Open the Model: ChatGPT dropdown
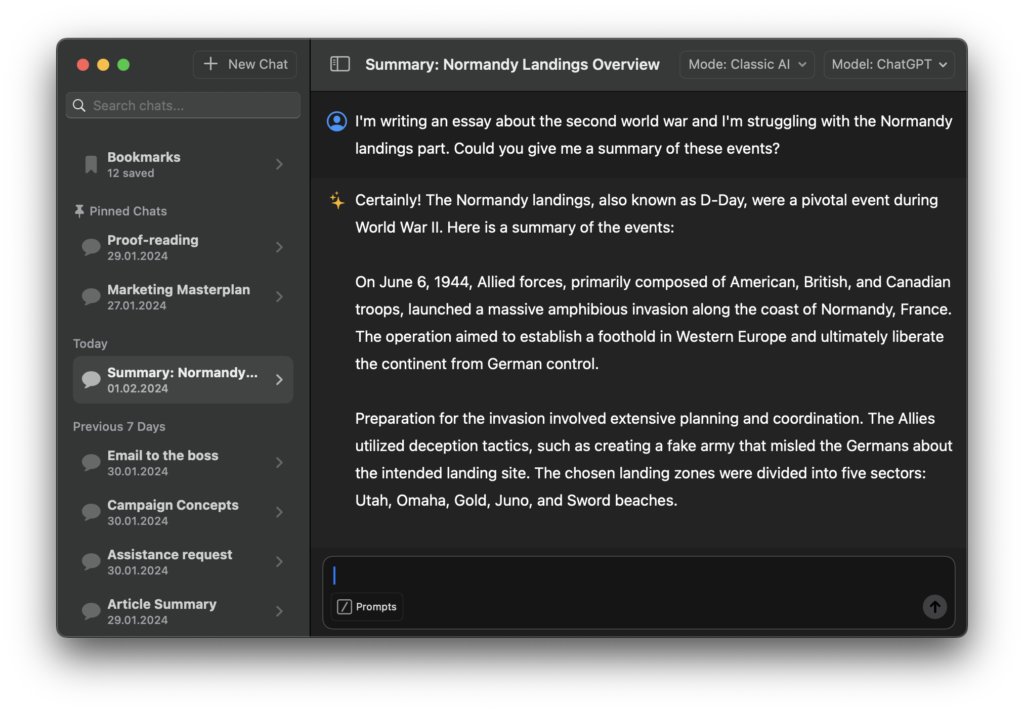 (x=889, y=65)
